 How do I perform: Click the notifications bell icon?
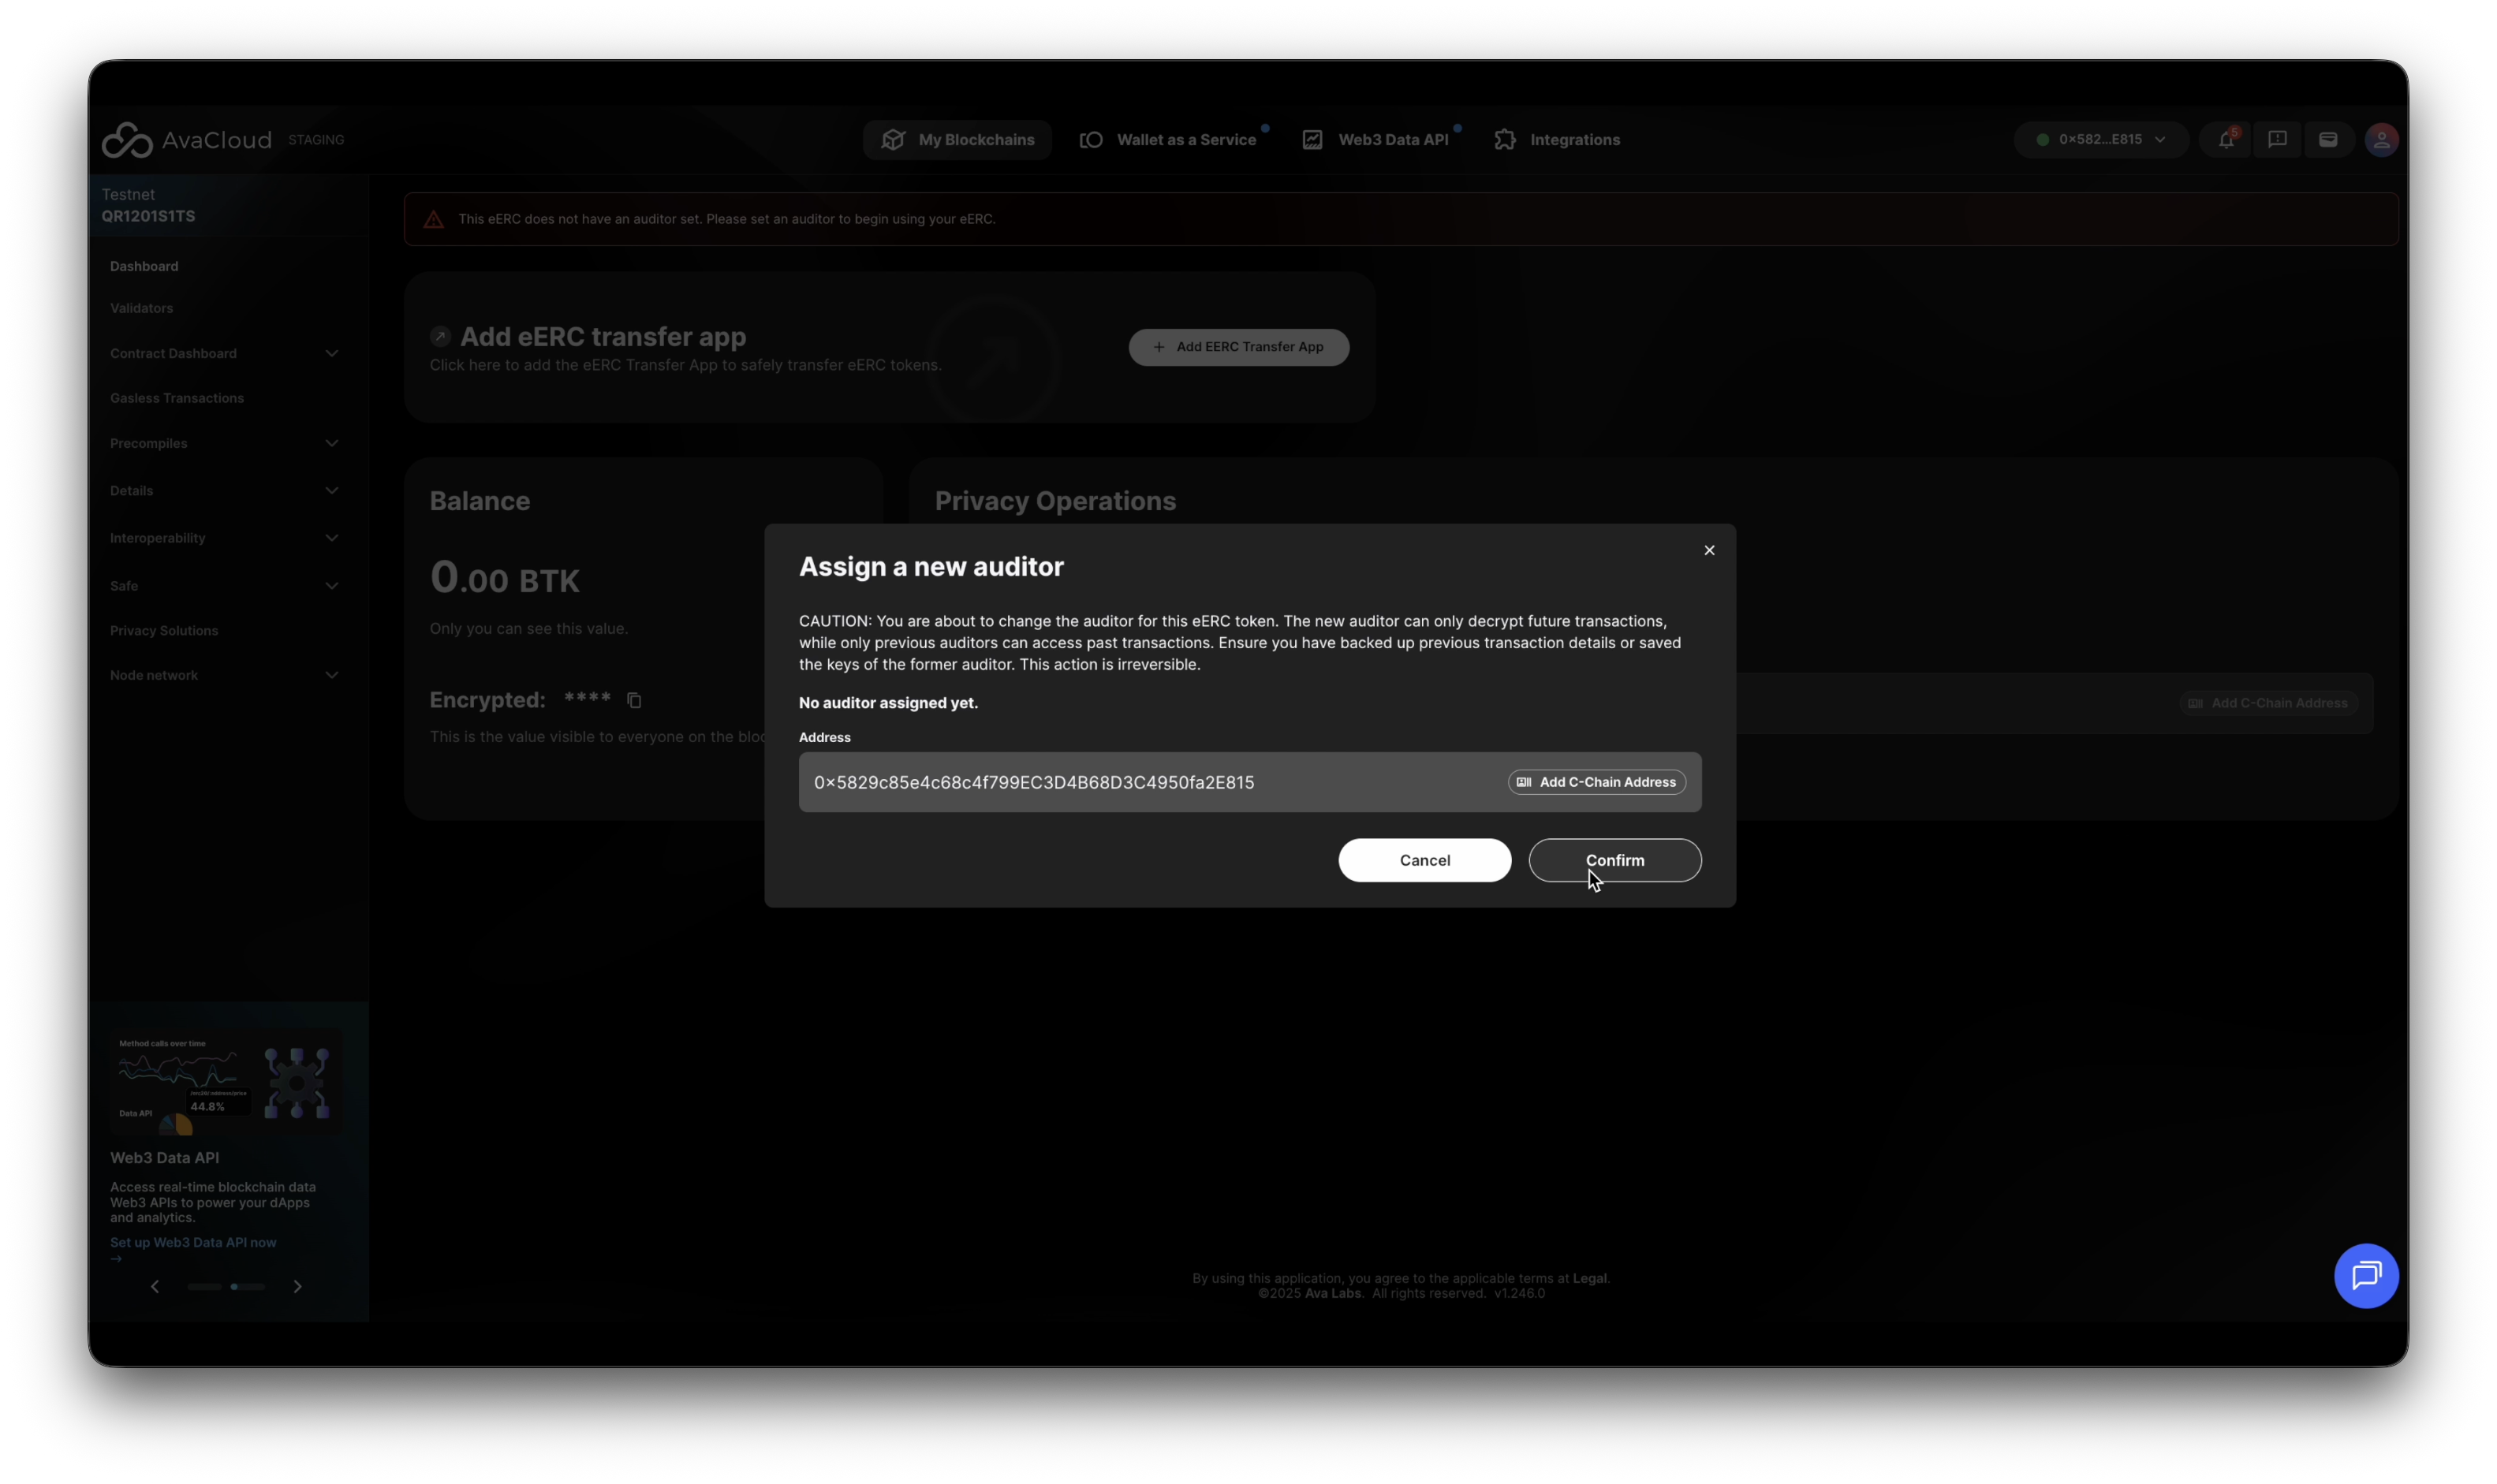coord(2225,140)
